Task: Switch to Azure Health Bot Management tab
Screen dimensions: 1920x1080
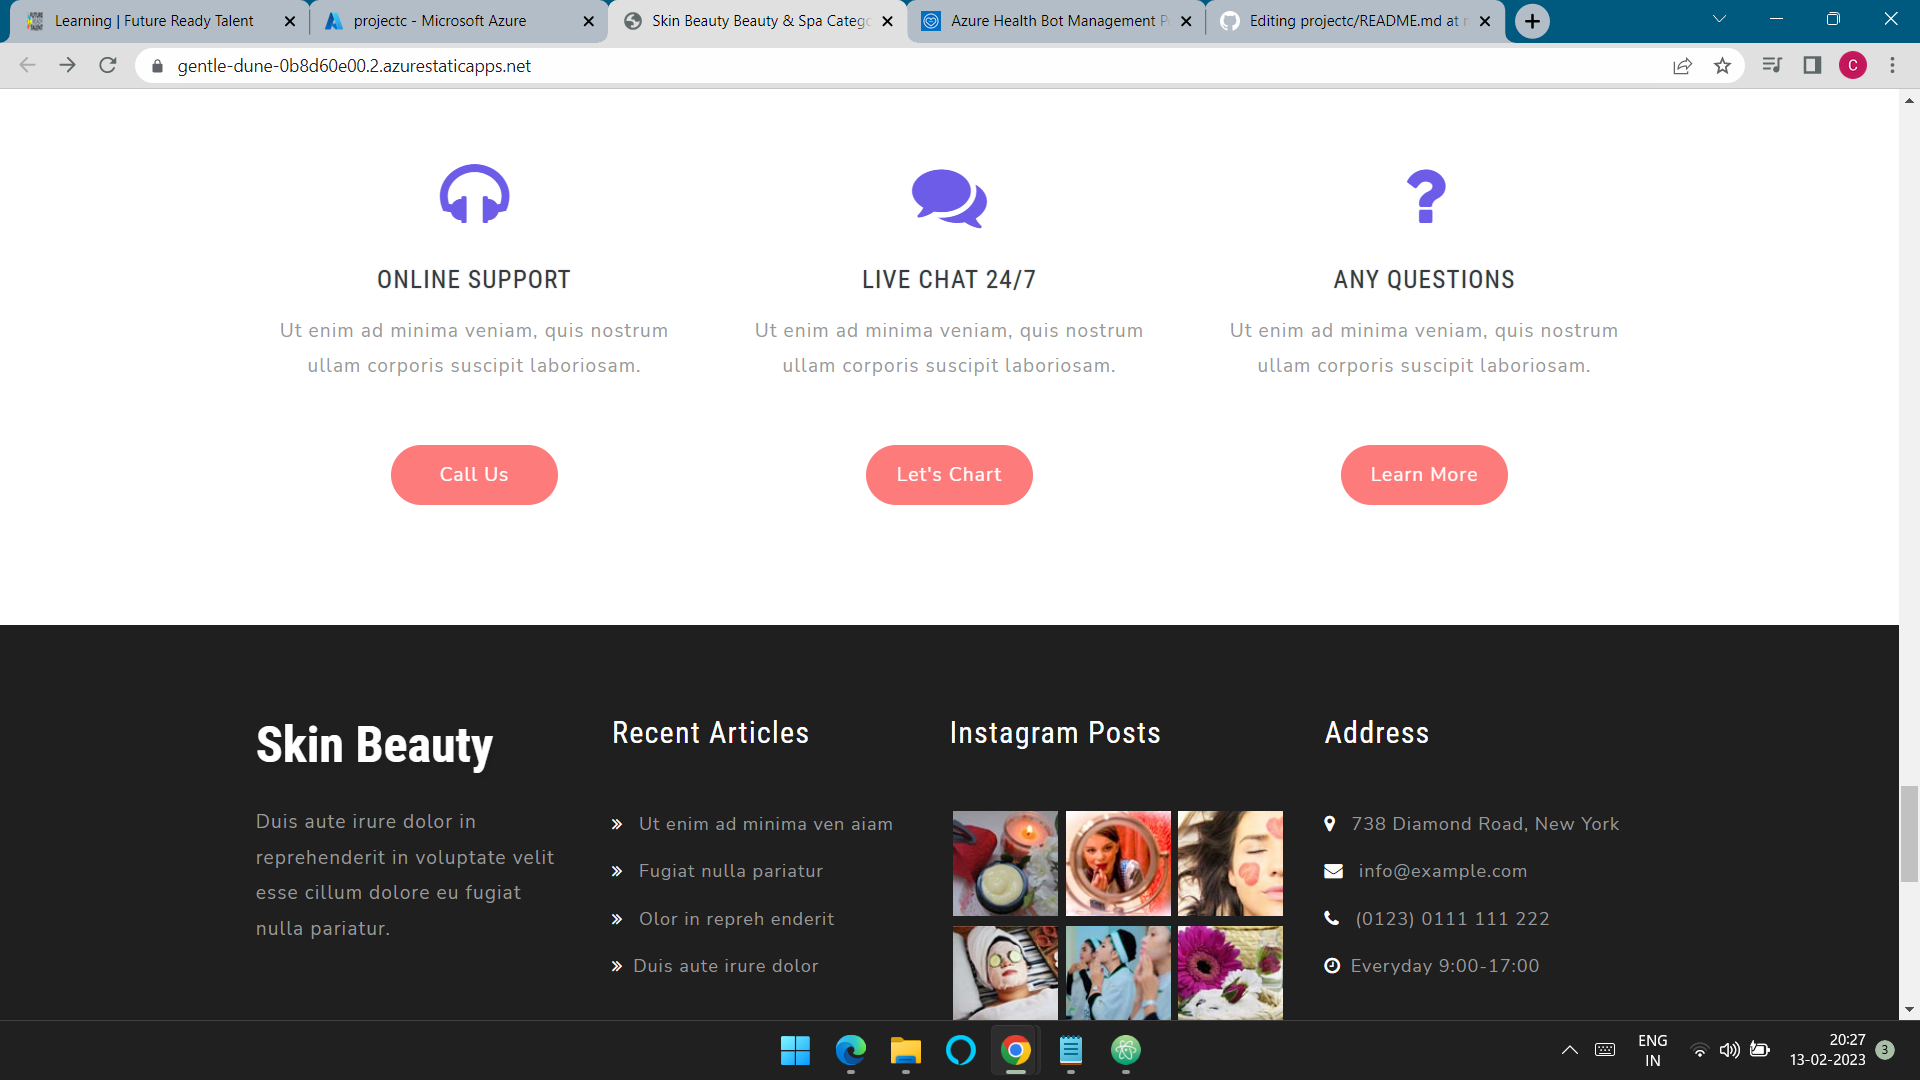Action: click(1053, 21)
